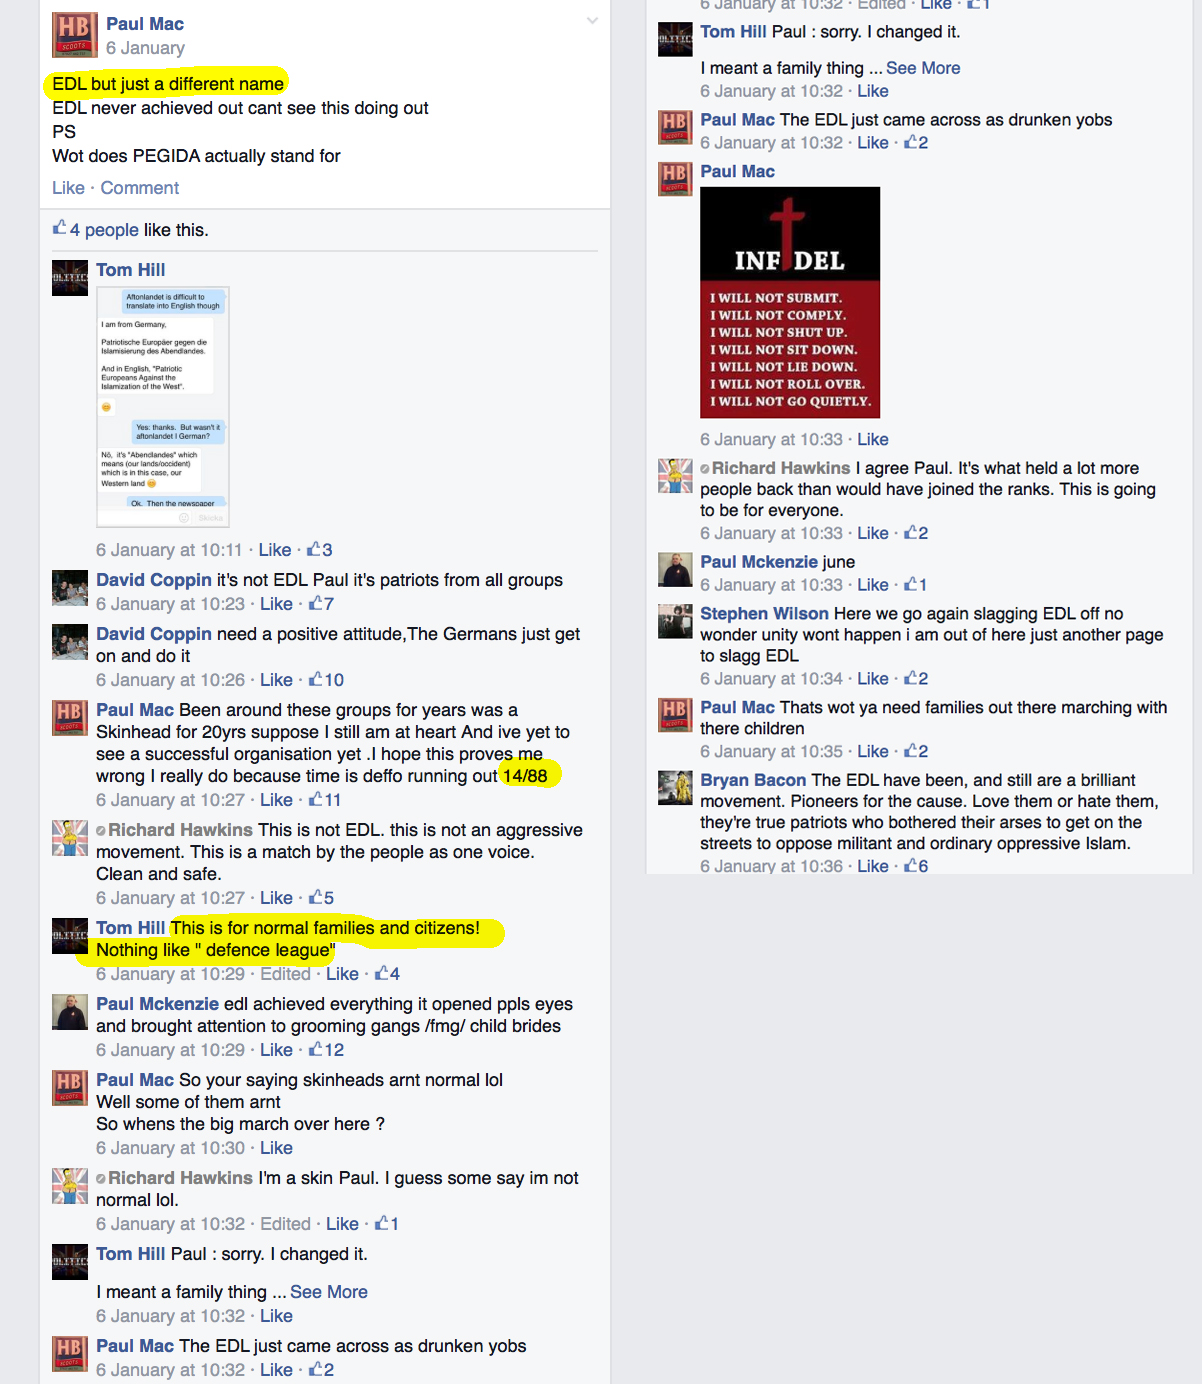Open the post options chevron dropdown

pos(592,20)
